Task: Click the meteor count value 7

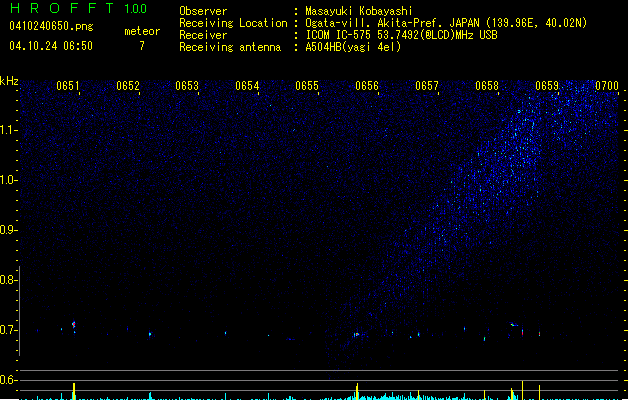Action: [x=142, y=46]
